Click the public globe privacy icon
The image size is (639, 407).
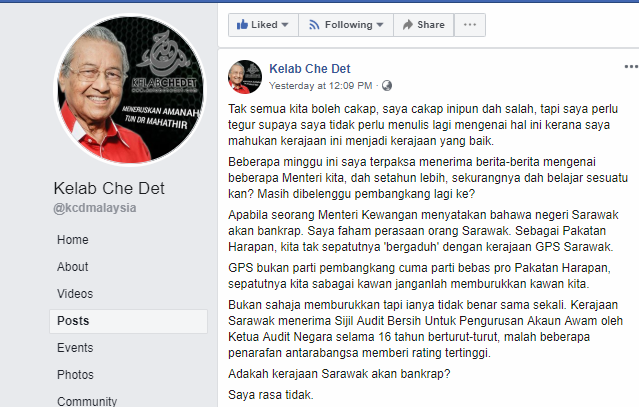pos(387,86)
